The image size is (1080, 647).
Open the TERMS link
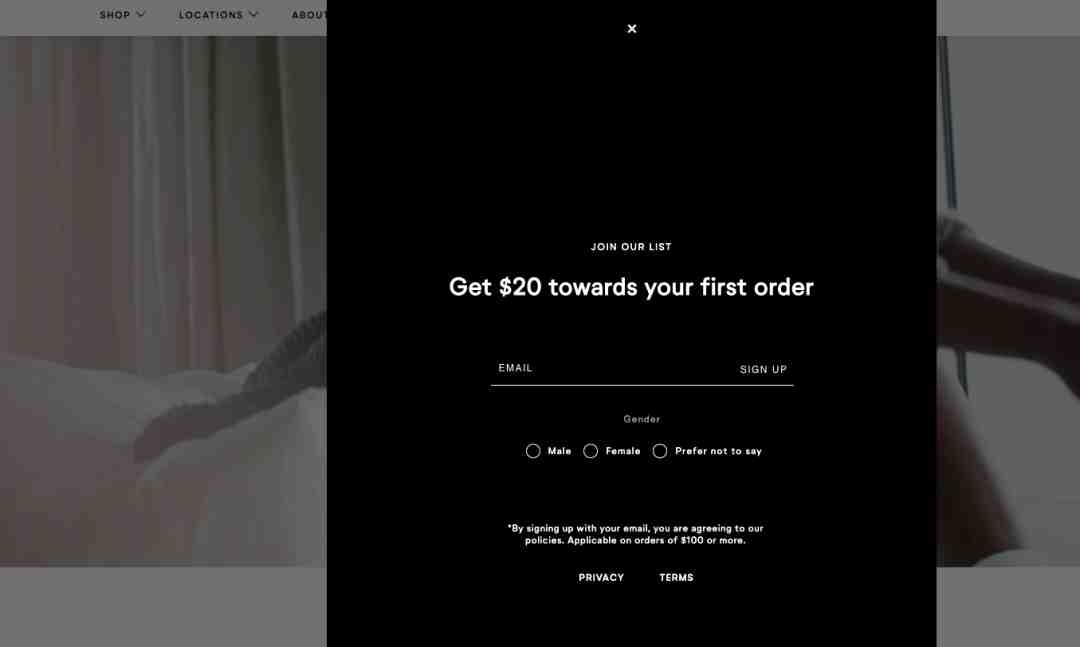pos(676,577)
